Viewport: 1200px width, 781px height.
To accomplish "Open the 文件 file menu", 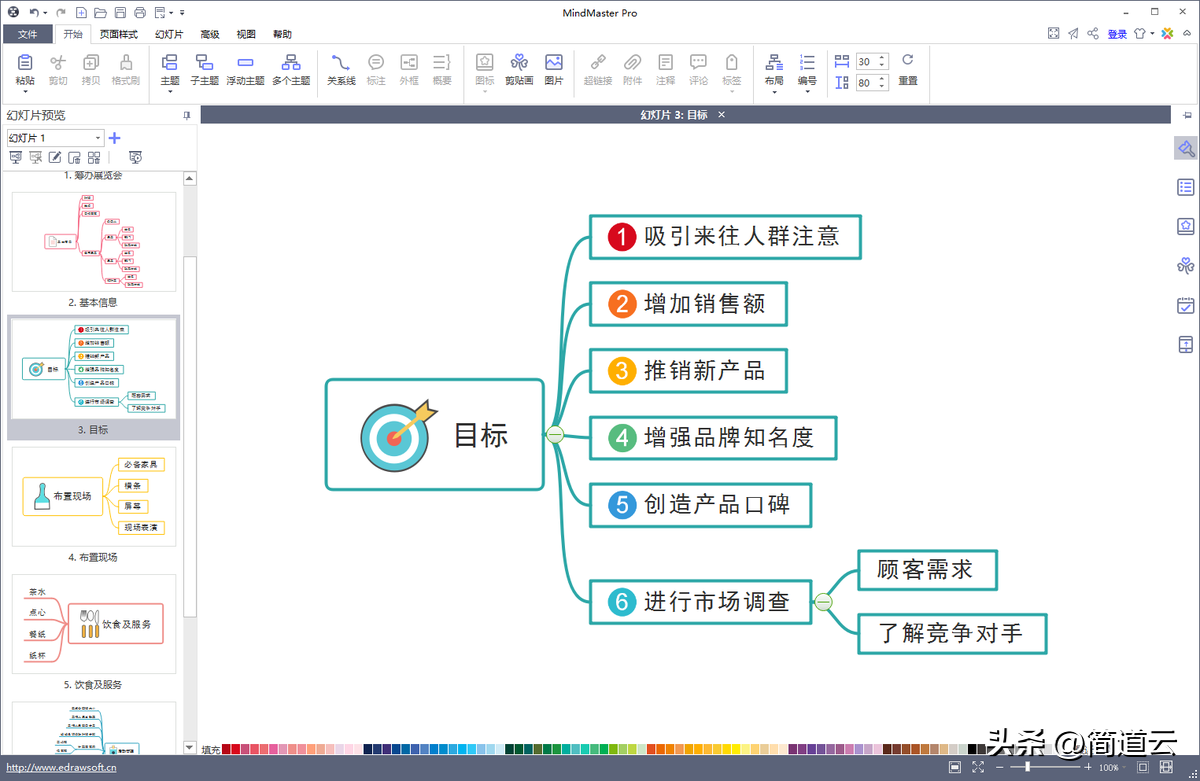I will coord(27,34).
